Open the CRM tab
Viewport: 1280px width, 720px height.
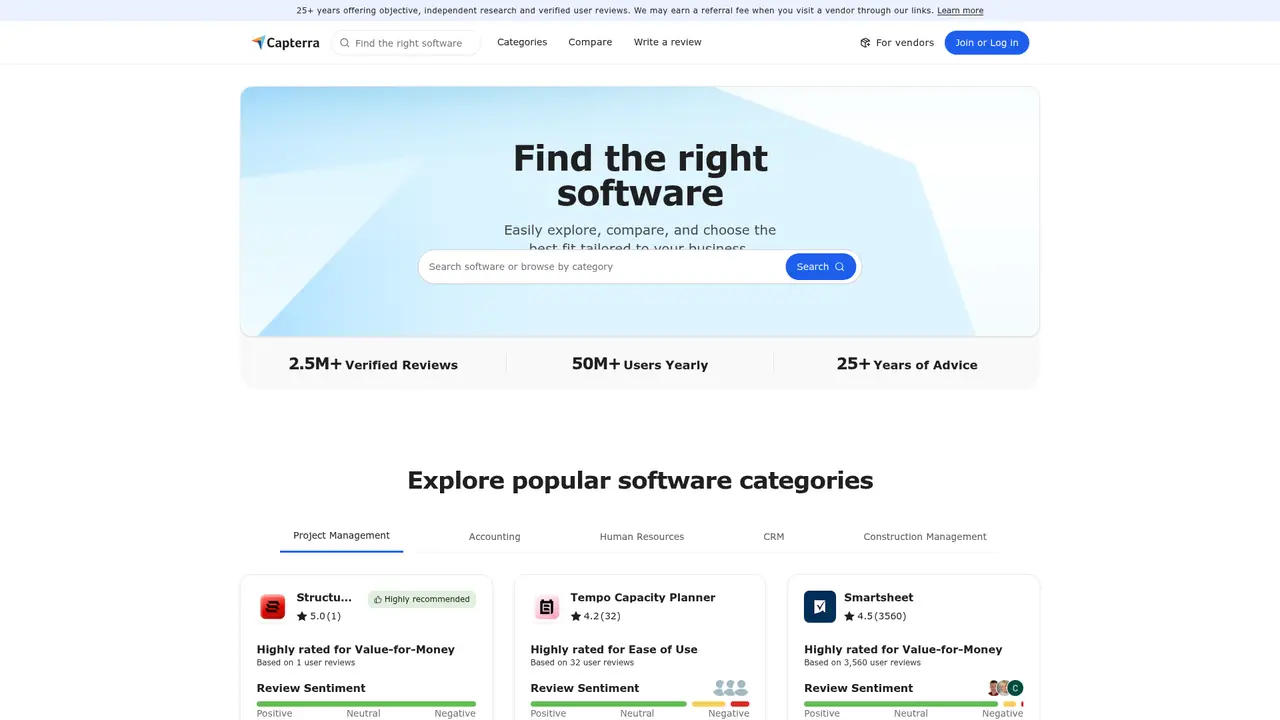click(774, 537)
